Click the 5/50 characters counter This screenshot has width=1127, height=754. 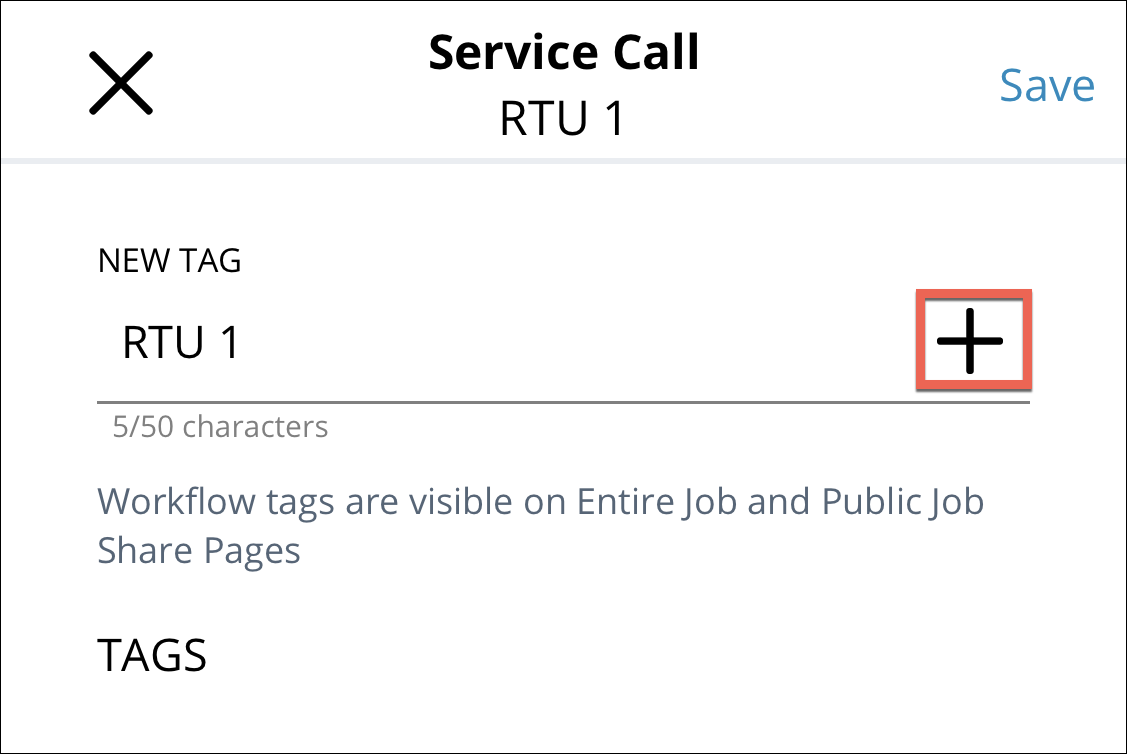click(220, 428)
